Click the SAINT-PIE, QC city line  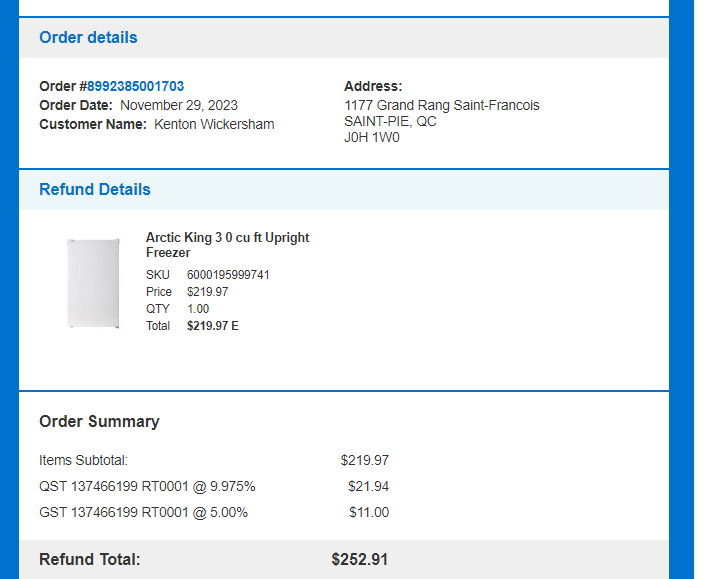[390, 121]
